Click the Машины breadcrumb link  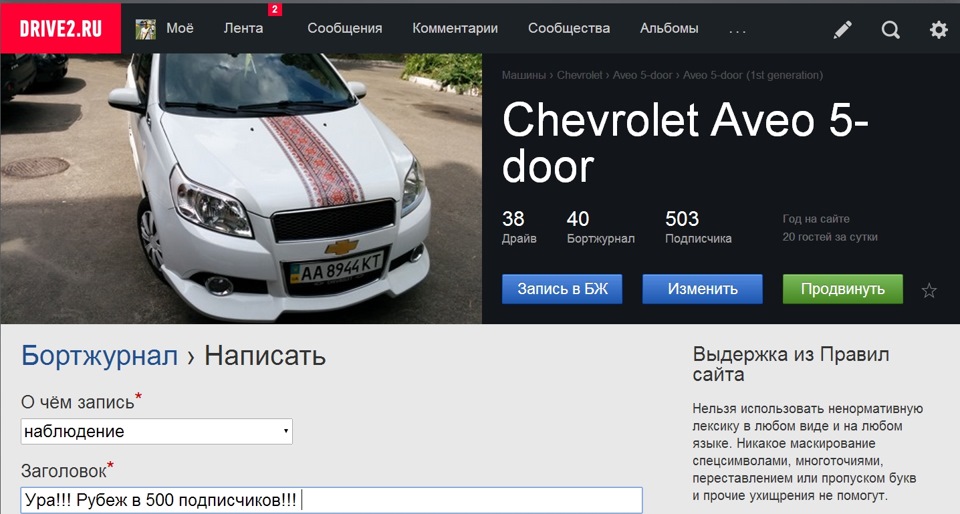523,75
